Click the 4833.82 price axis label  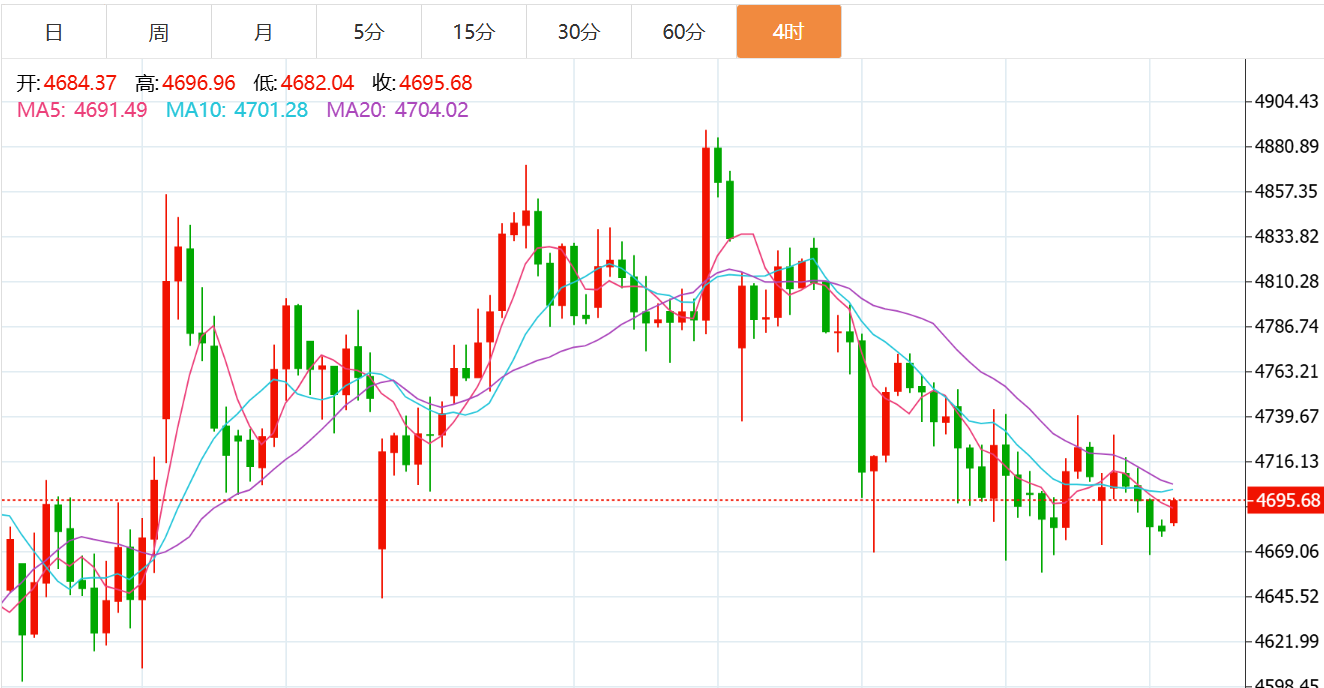(1288, 236)
